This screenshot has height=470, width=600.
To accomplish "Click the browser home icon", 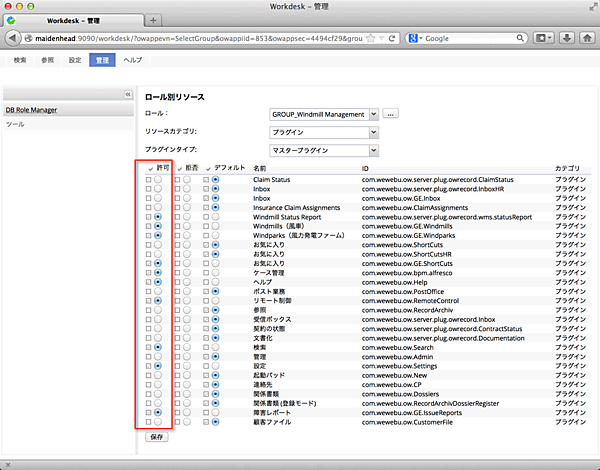I will (x=587, y=38).
